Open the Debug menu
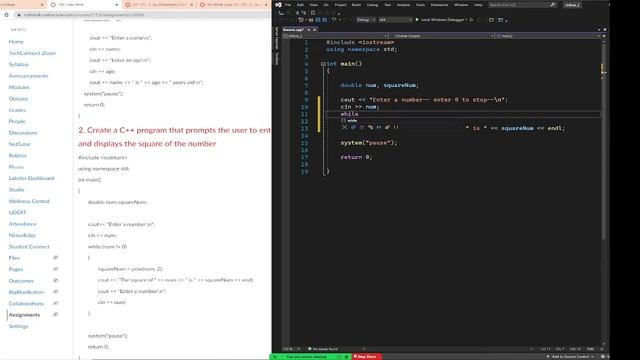 [372, 5]
